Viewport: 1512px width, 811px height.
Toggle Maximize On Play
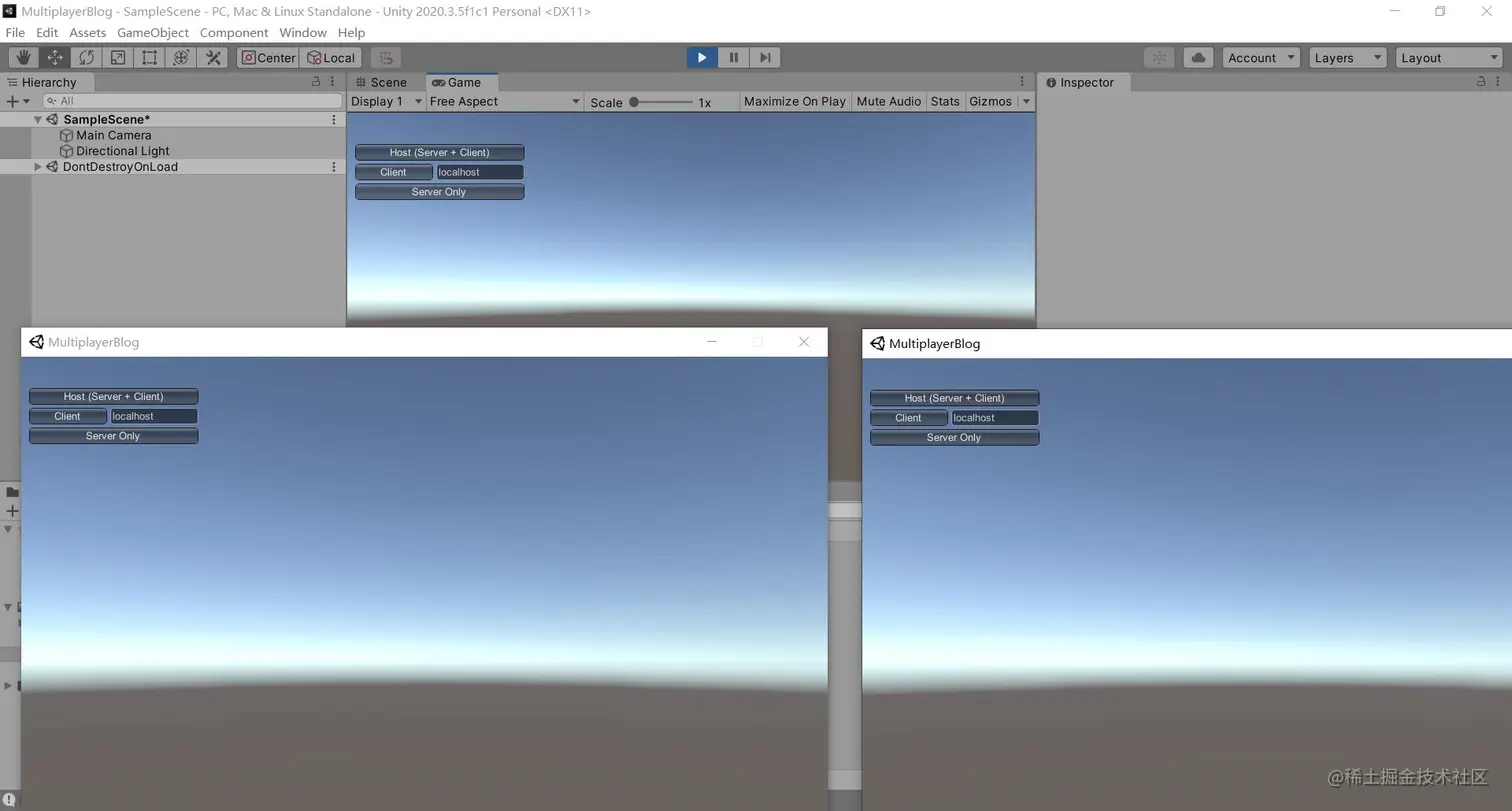(x=795, y=101)
